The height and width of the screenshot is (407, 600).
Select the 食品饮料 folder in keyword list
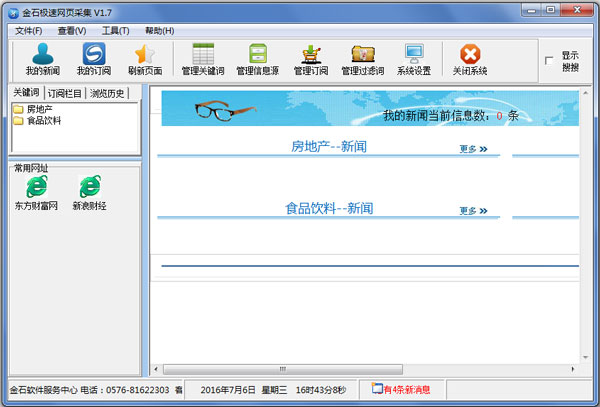[37, 121]
